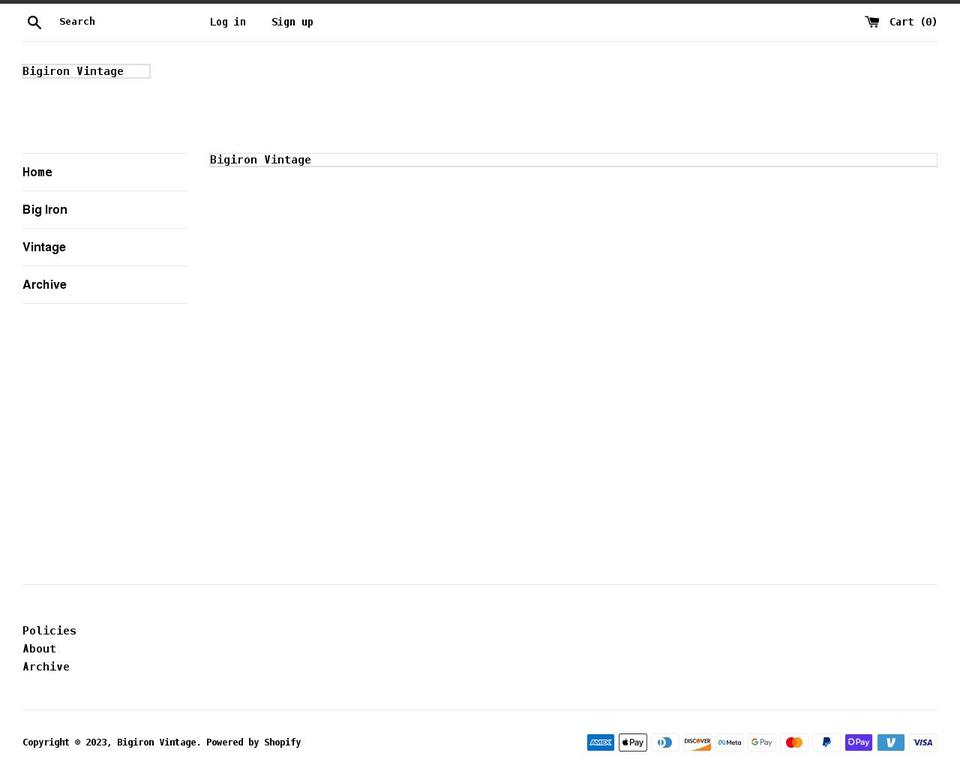Open the cart icon next to Cart (0)
960x774 pixels.
point(871,21)
